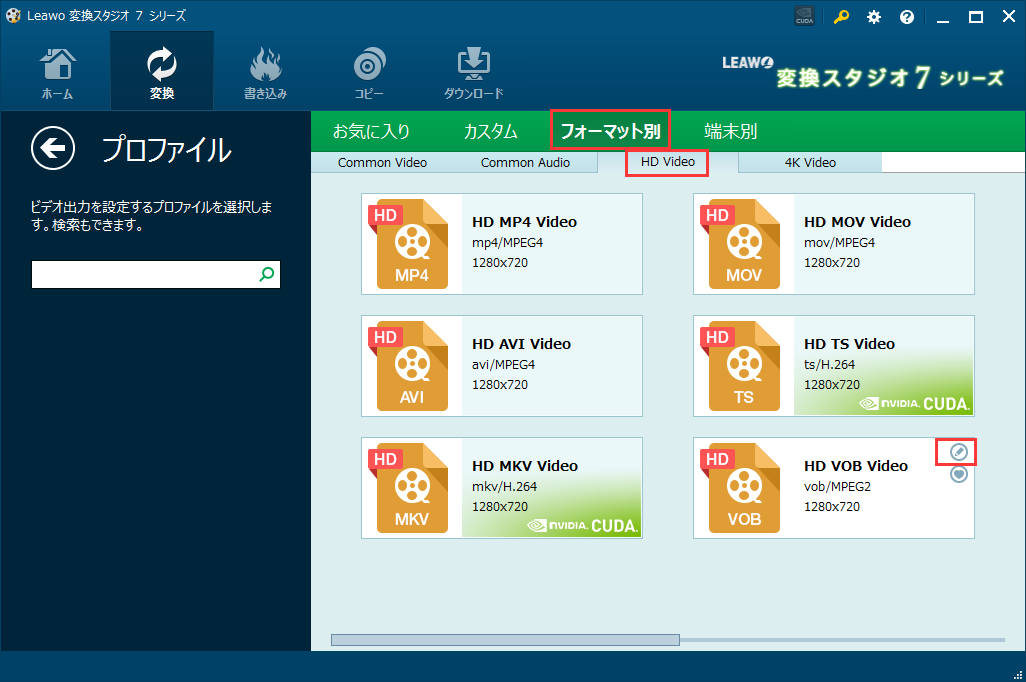Add HD VOB Video to favorites with heart icon

pyautogui.click(x=958, y=475)
